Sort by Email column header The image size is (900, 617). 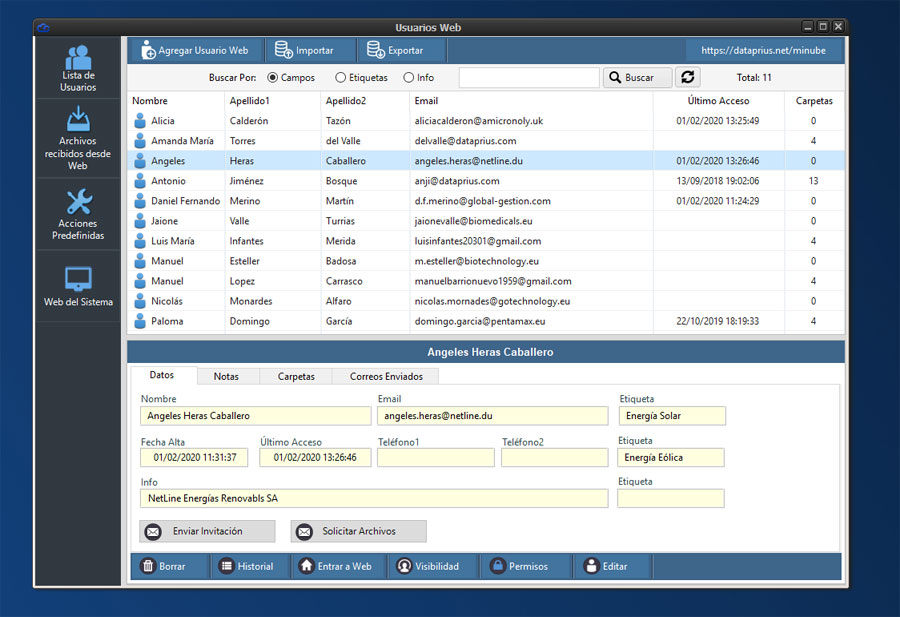pyautogui.click(x=426, y=100)
